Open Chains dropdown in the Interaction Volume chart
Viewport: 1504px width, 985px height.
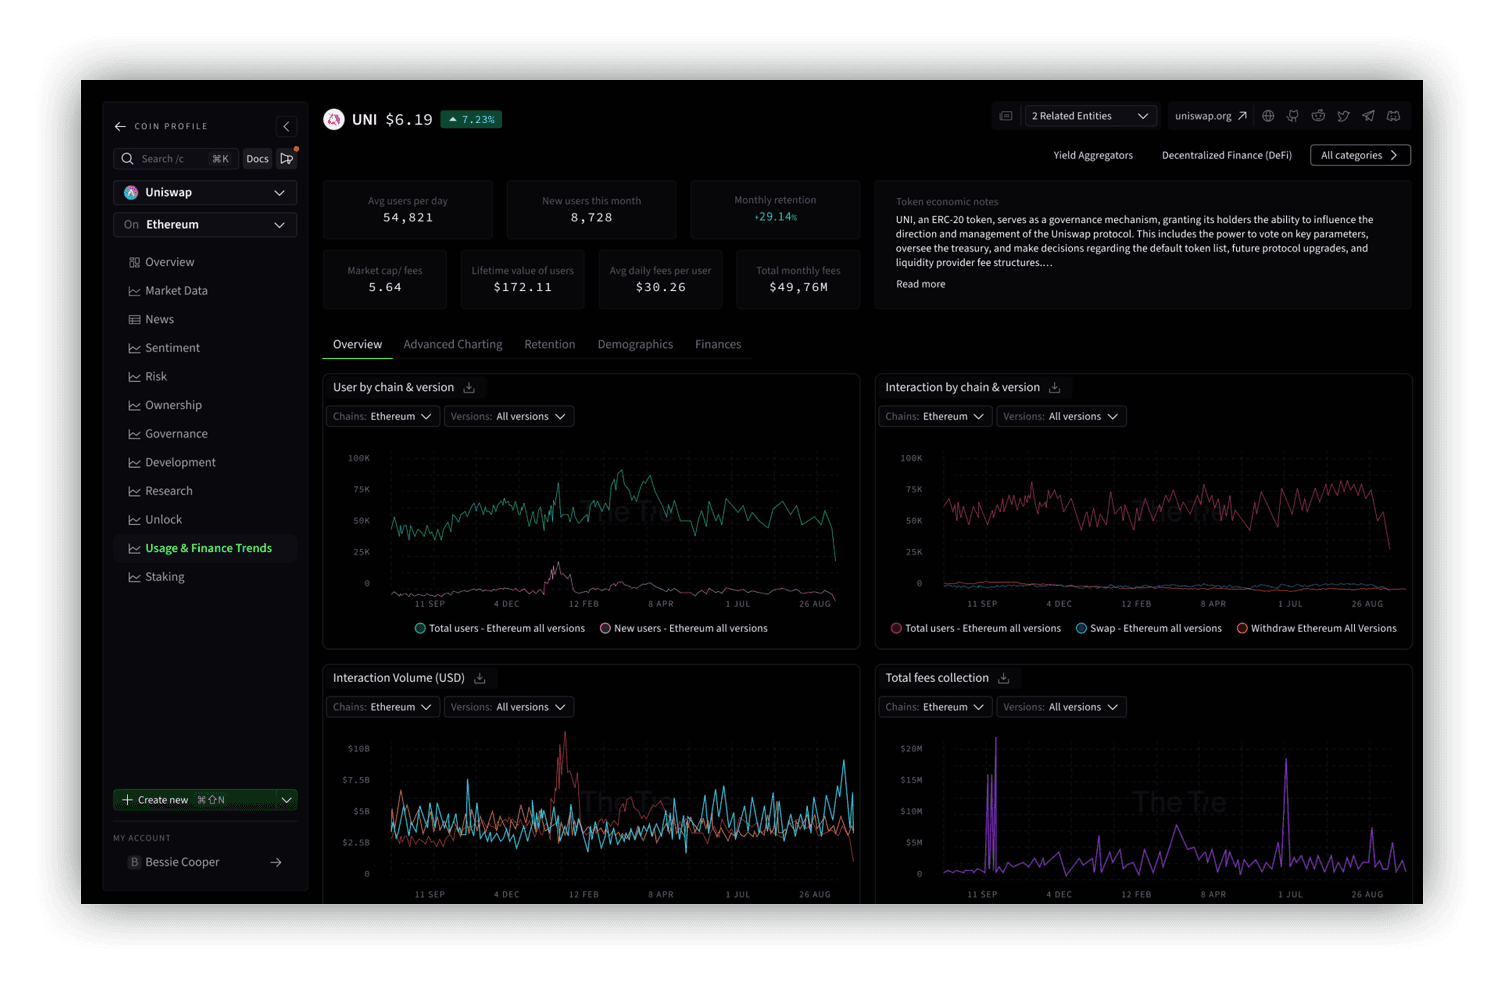[383, 707]
